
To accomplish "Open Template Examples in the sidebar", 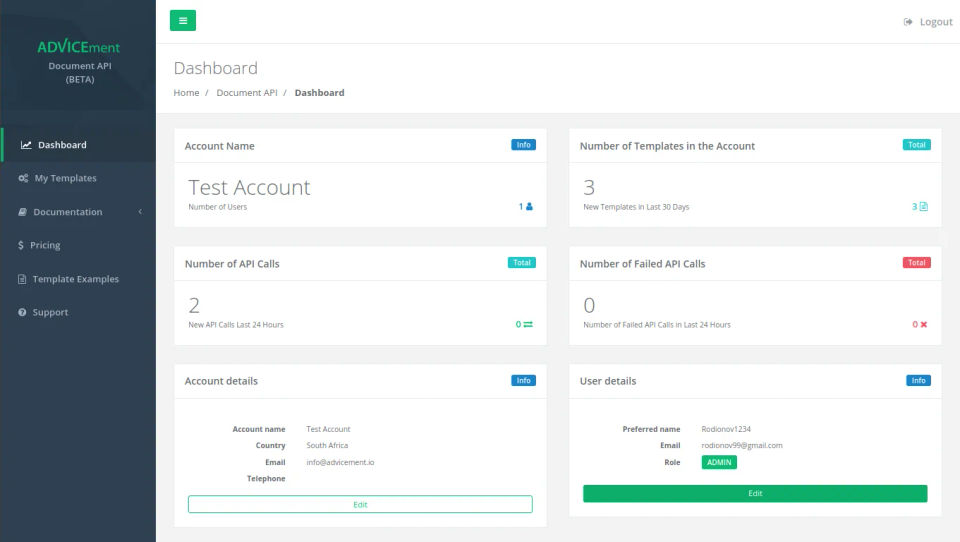I will click(75, 279).
